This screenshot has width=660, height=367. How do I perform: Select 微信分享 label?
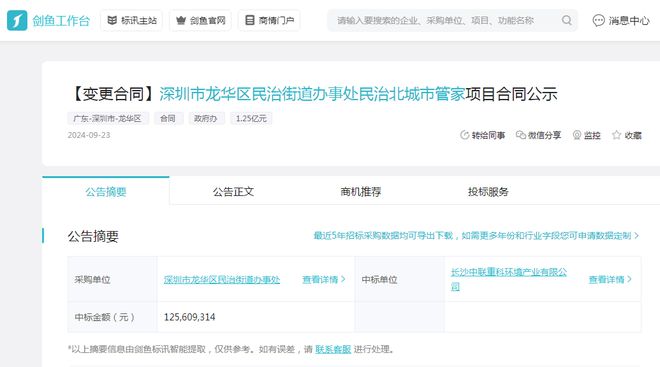545,135
